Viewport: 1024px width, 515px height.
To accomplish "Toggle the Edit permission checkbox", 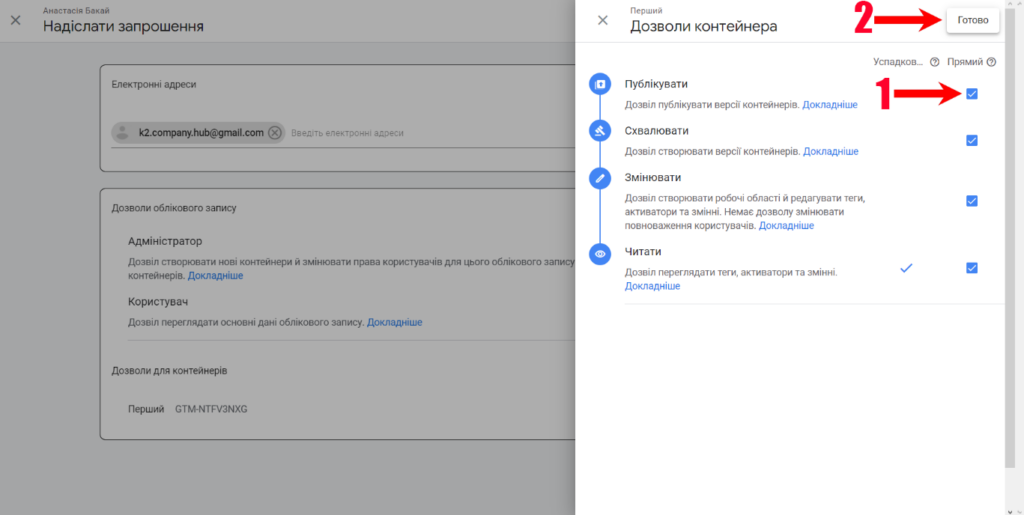I will pyautogui.click(x=971, y=201).
